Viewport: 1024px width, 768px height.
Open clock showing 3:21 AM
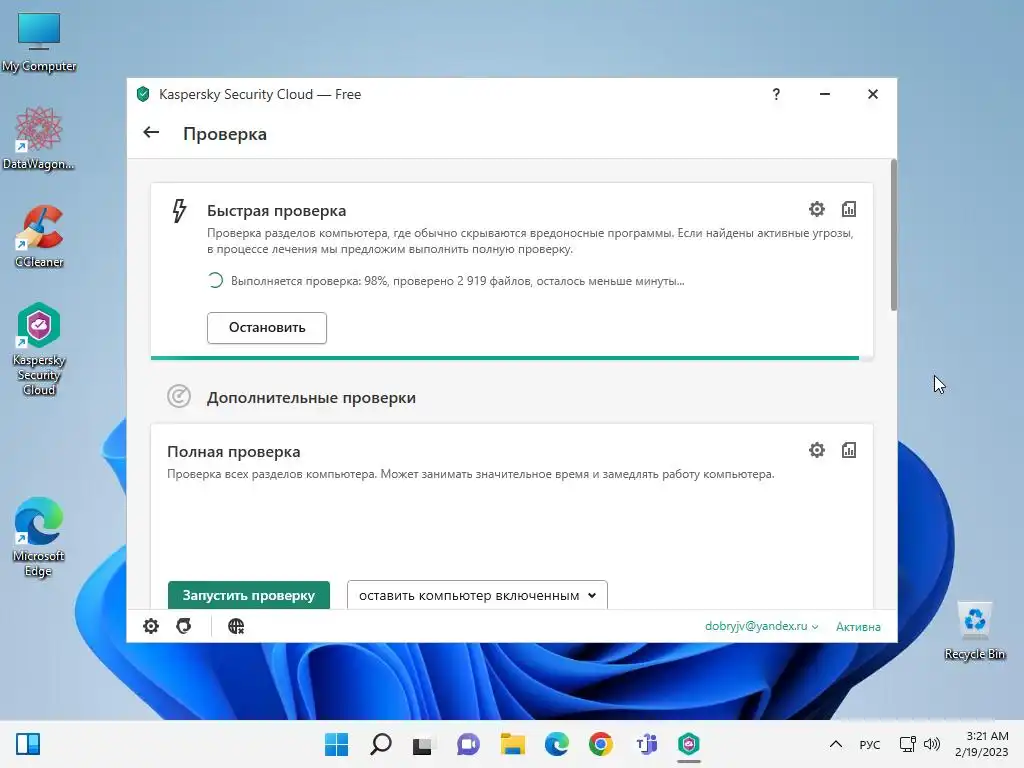coord(982,744)
